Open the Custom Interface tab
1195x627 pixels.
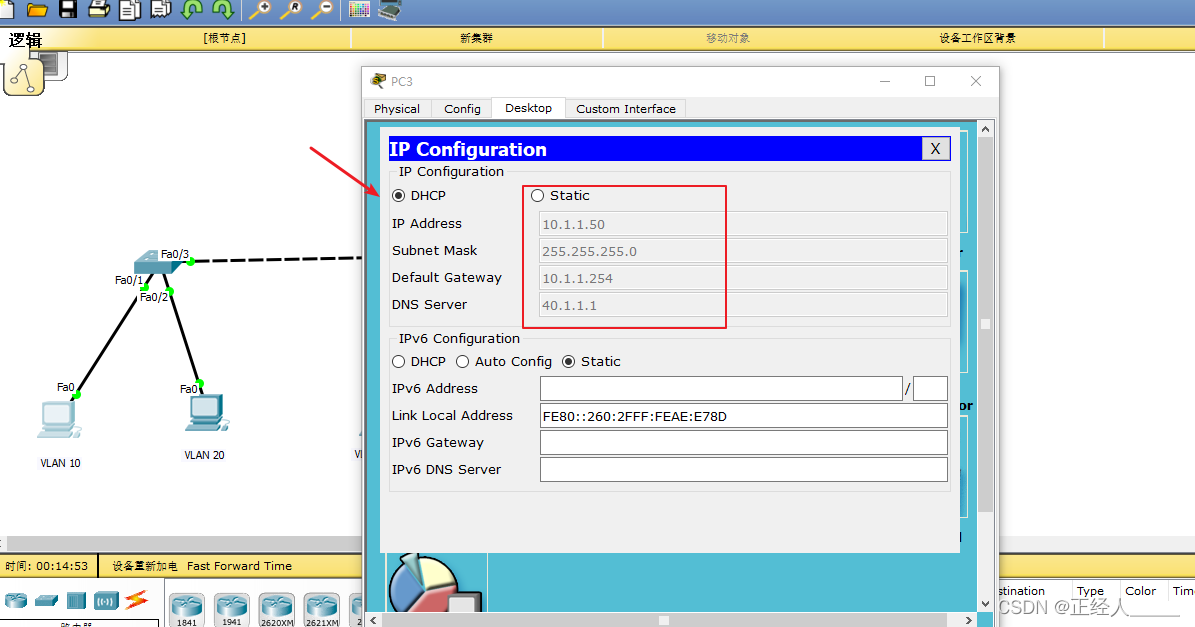click(x=625, y=108)
